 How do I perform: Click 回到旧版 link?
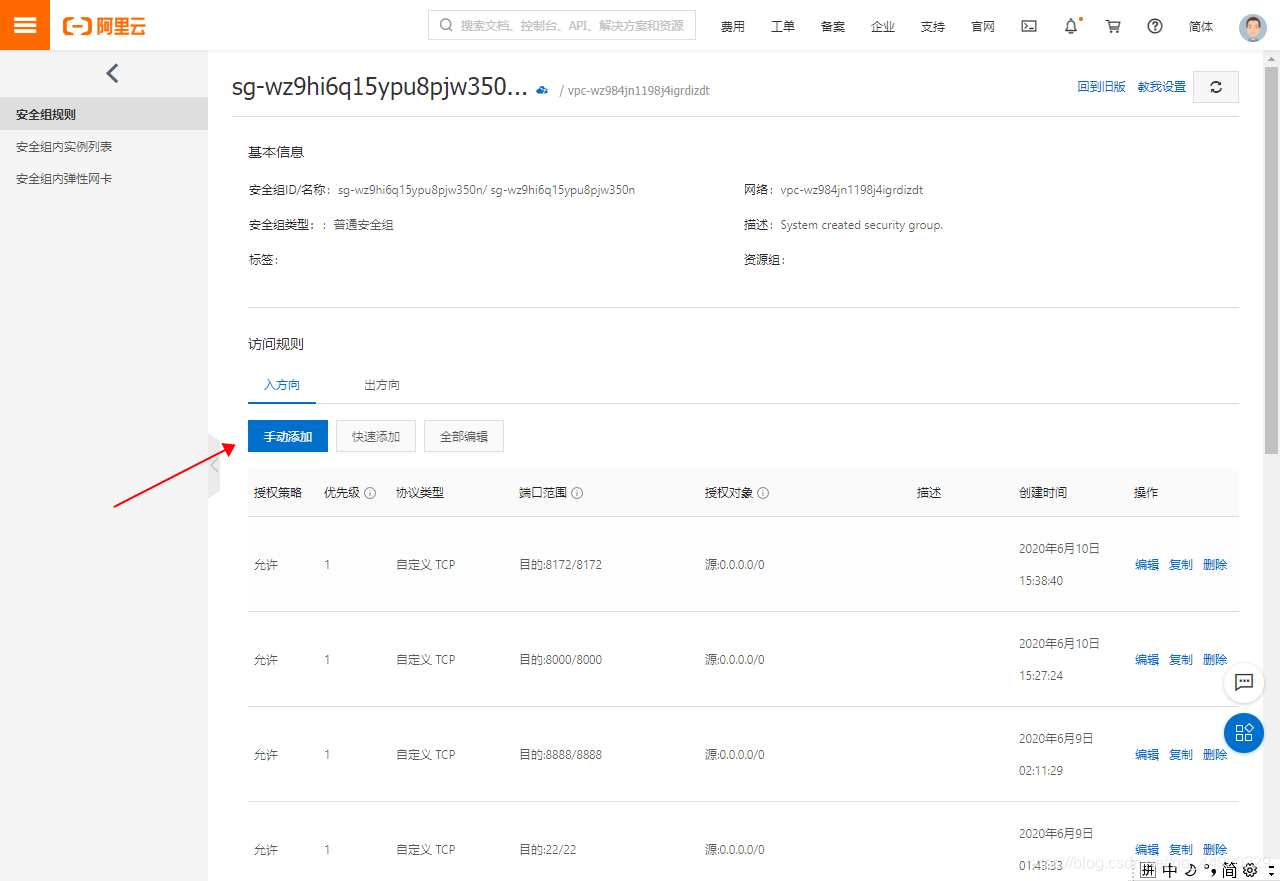click(1101, 87)
